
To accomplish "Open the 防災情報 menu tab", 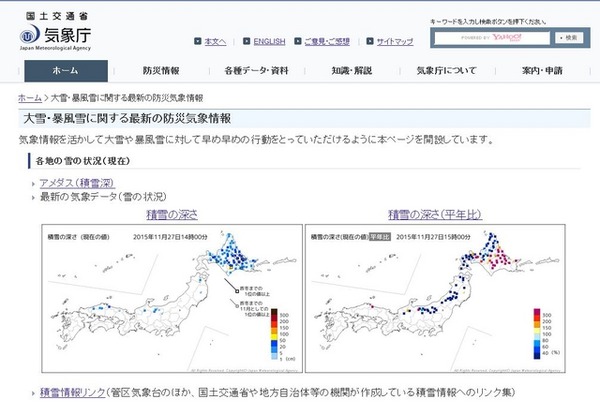I will click(x=161, y=71).
